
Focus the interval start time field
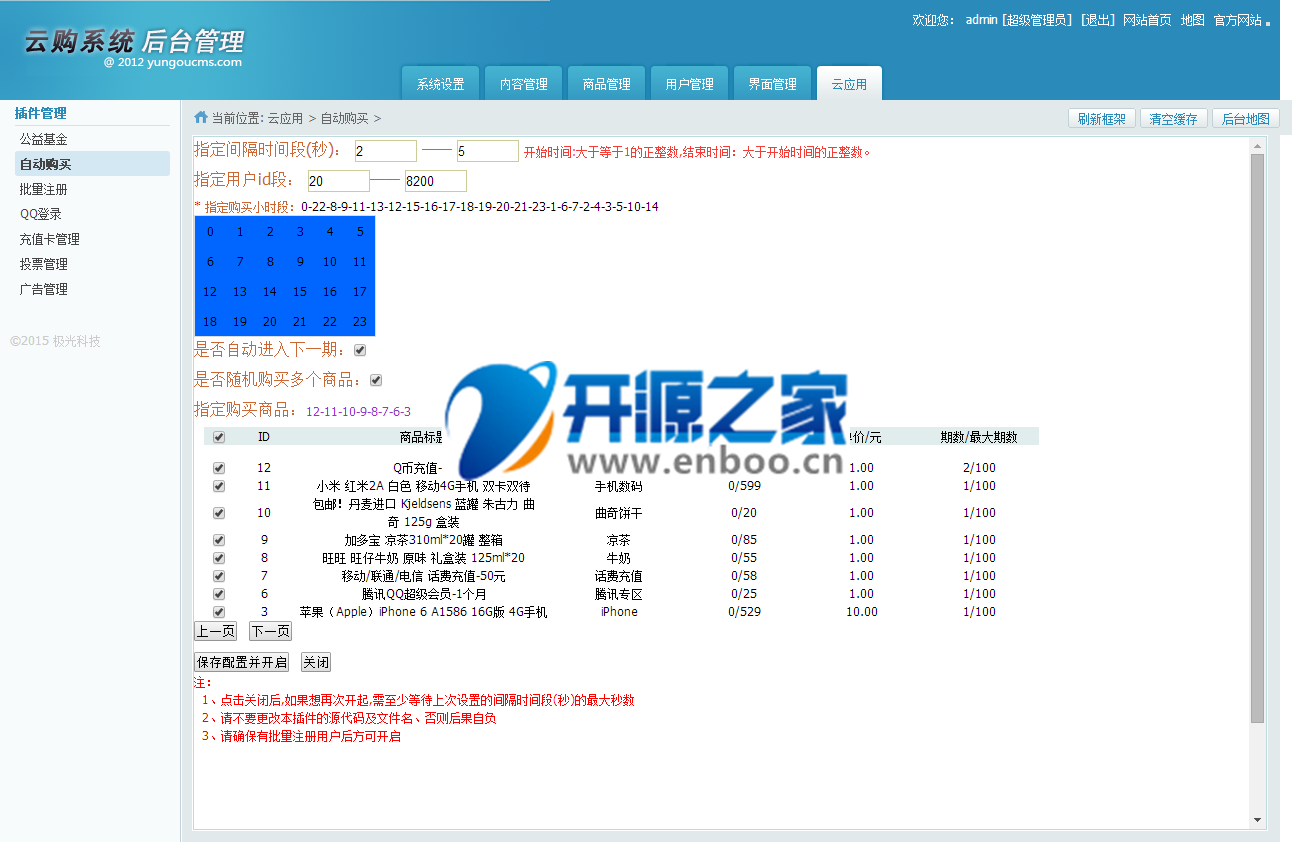386,151
